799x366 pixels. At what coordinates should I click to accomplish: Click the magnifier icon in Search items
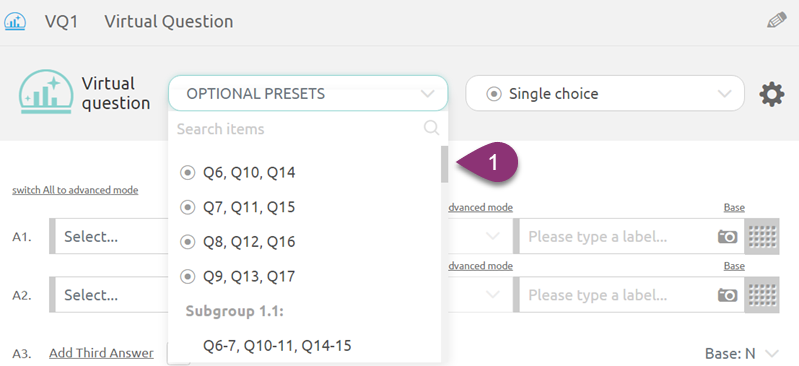click(431, 128)
